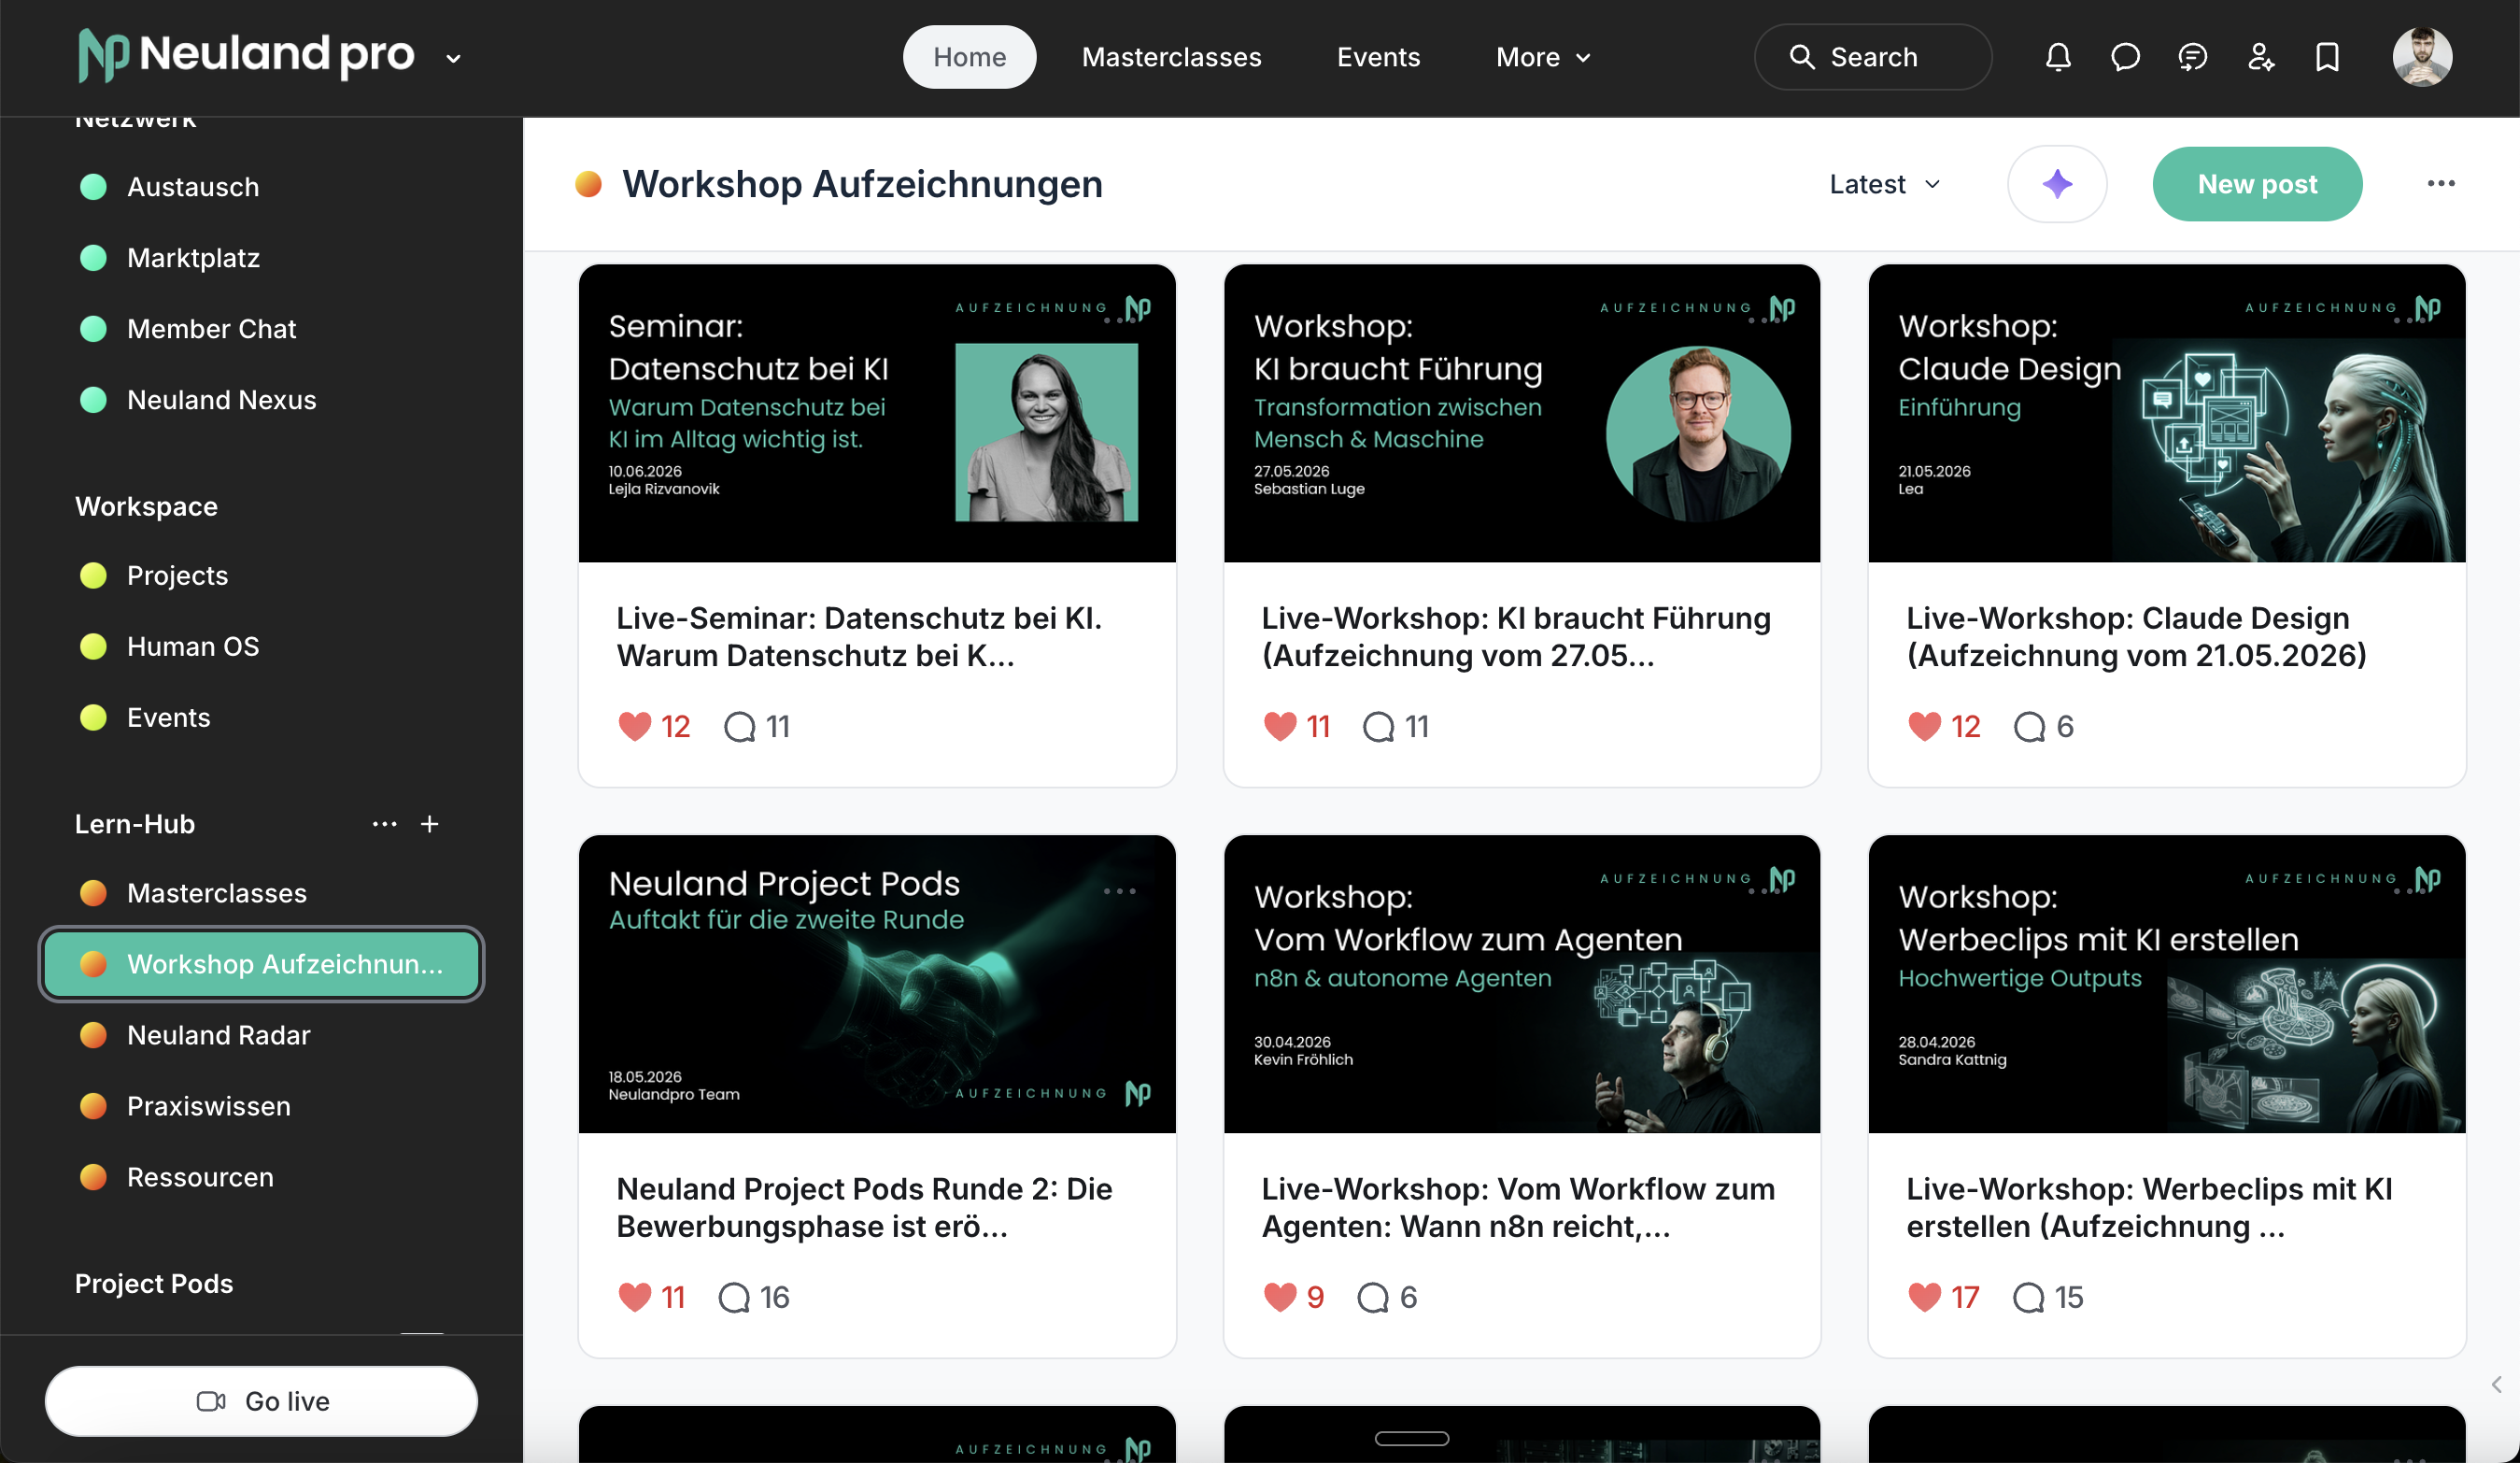2520x1463 pixels.
Task: Open Live-Workshop: Claude Design title
Action: tap(2136, 637)
